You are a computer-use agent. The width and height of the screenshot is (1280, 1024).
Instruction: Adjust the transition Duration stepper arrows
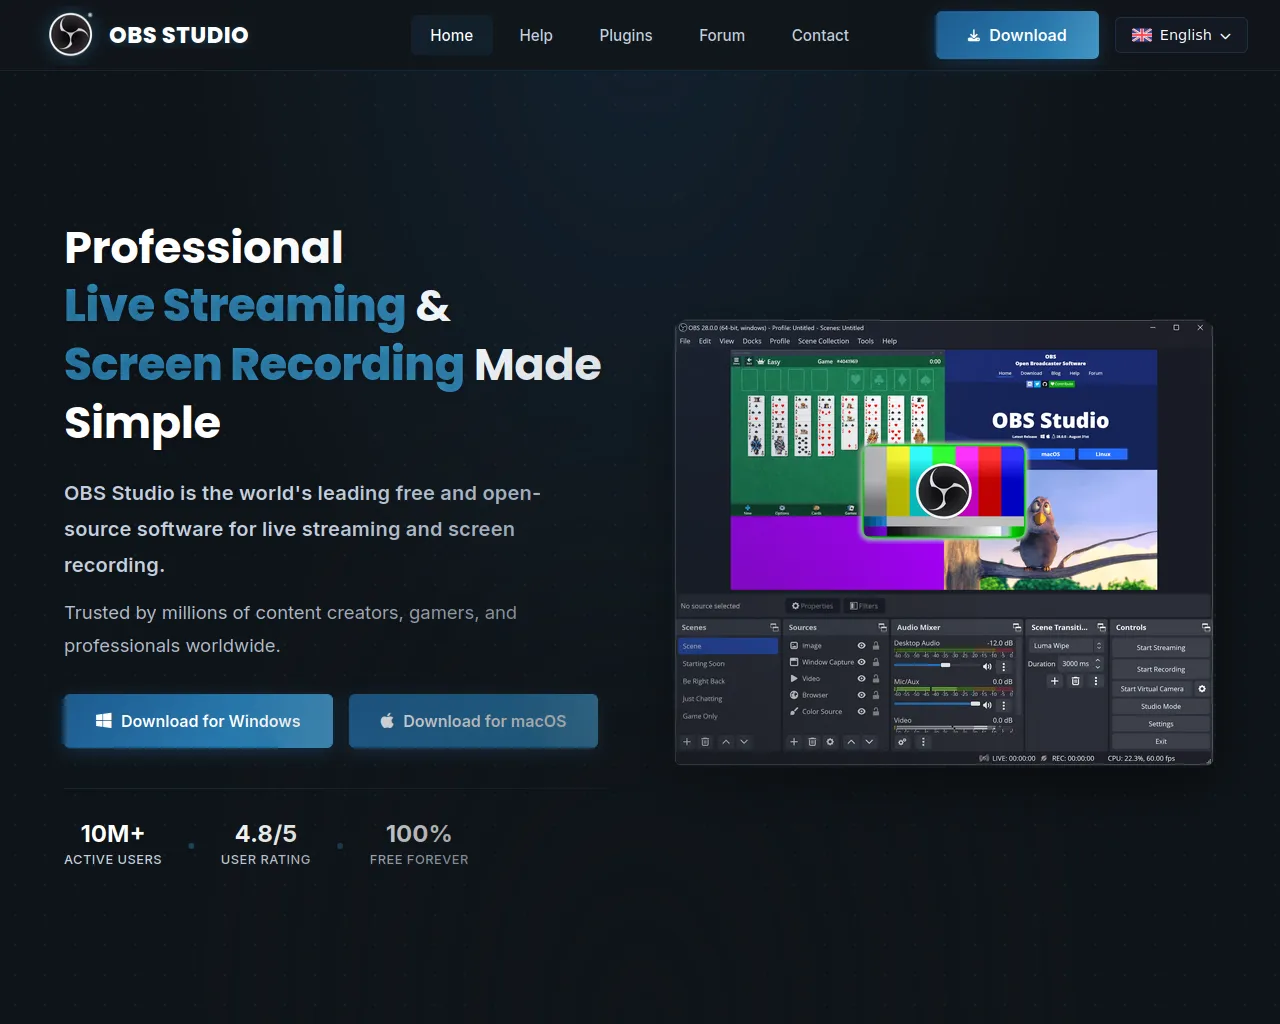1098,664
